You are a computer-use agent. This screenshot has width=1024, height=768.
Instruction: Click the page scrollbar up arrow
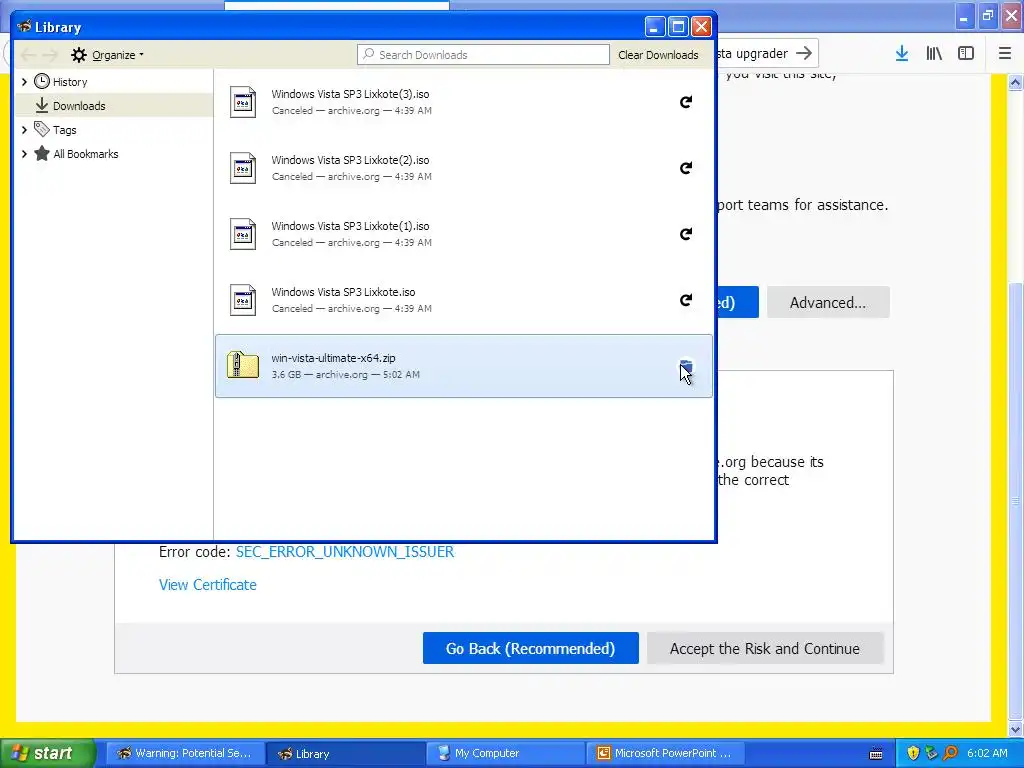[1015, 82]
